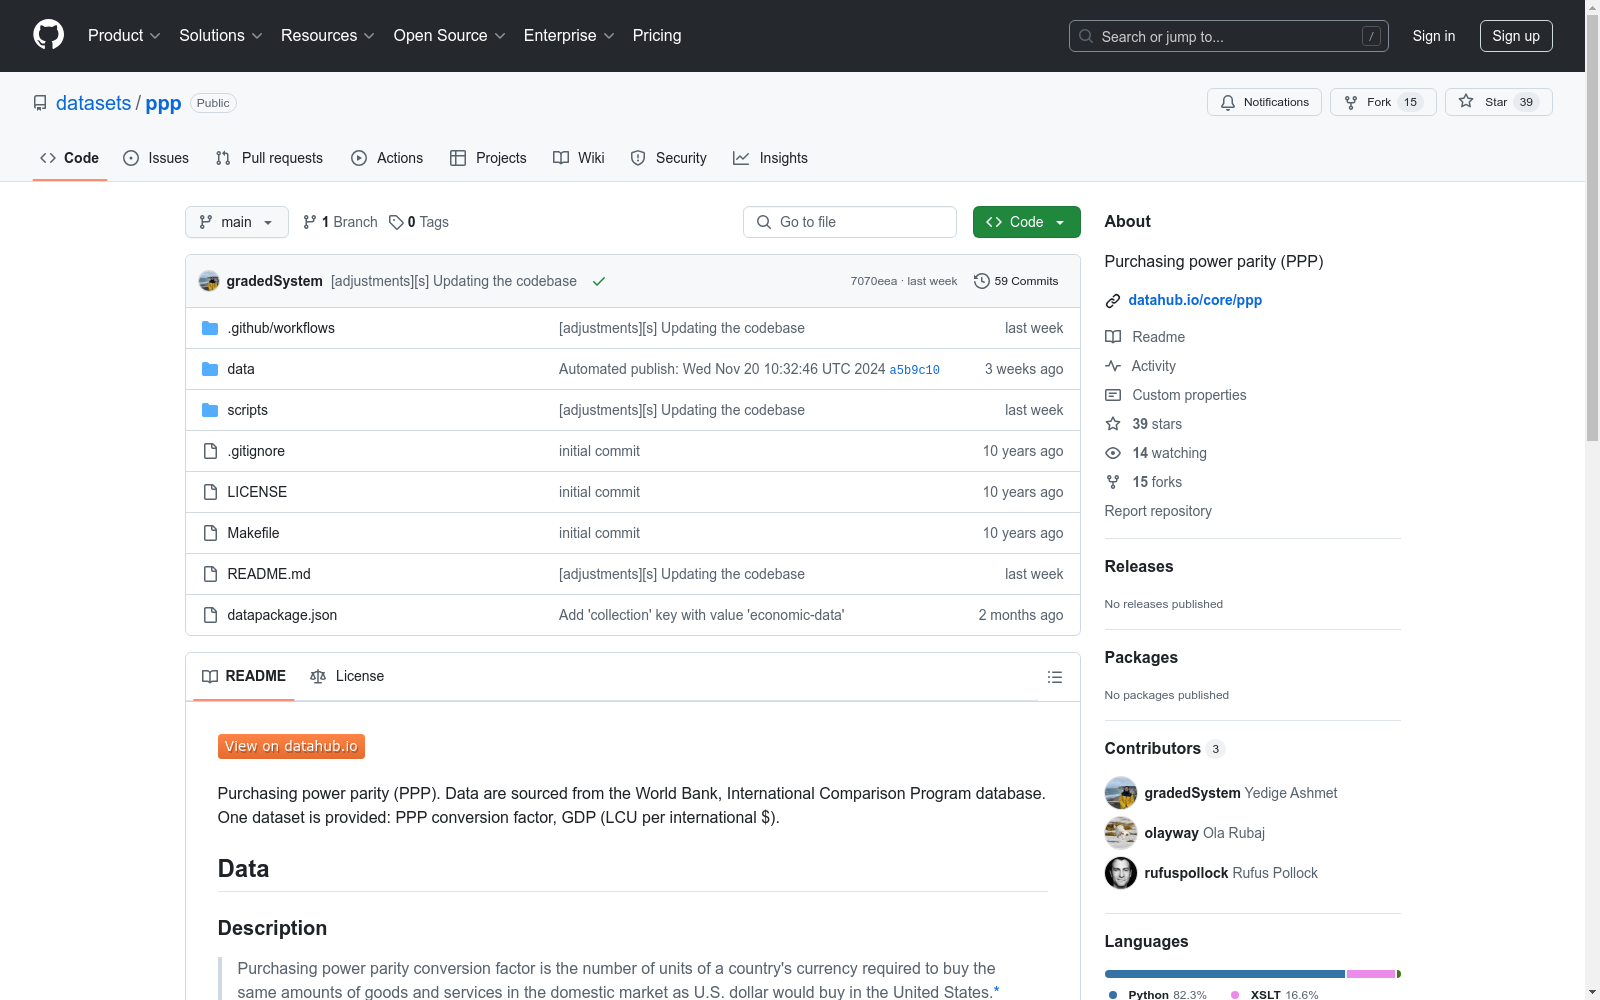Open the Releases heading link
The image size is (1600, 1000).
pos(1139,566)
